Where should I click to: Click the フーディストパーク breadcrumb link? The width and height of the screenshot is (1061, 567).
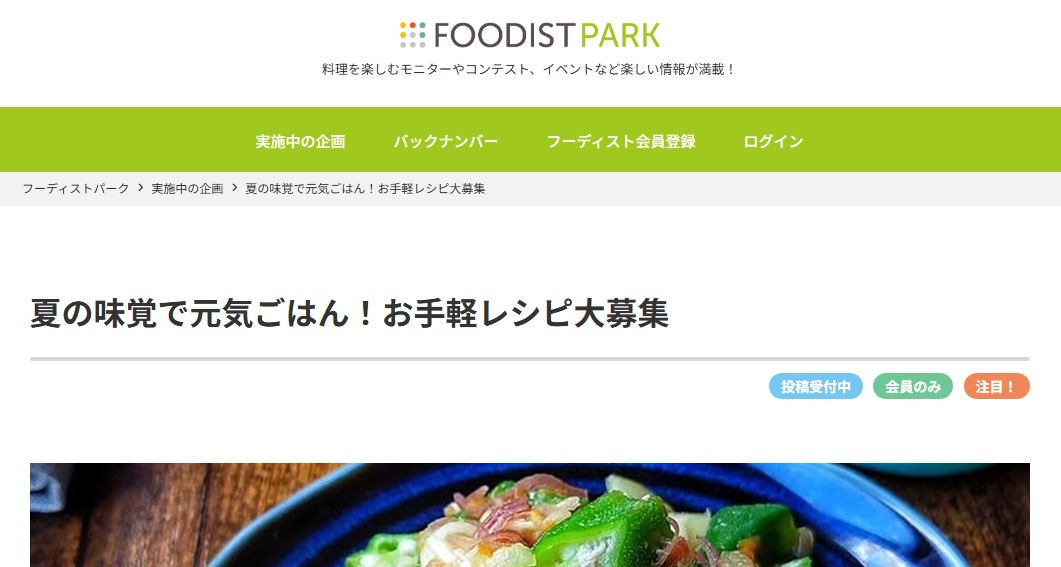pos(76,189)
